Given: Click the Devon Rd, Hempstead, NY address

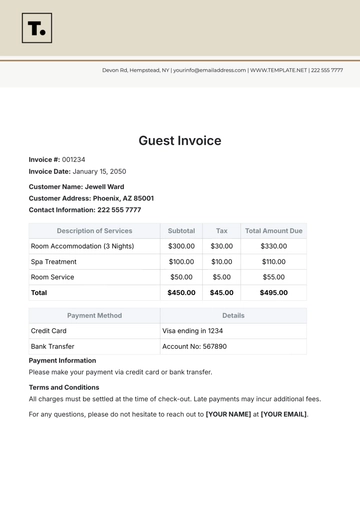Looking at the screenshot, I should pos(136,70).
